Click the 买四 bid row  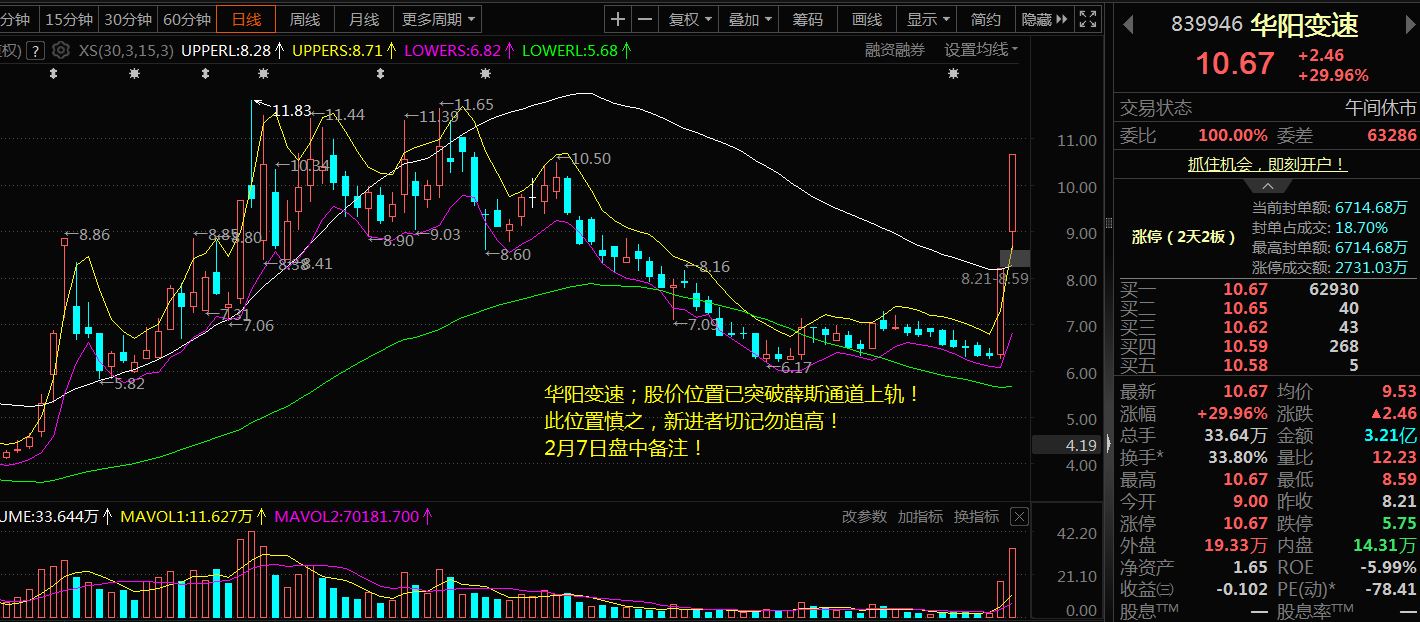[1266, 346]
